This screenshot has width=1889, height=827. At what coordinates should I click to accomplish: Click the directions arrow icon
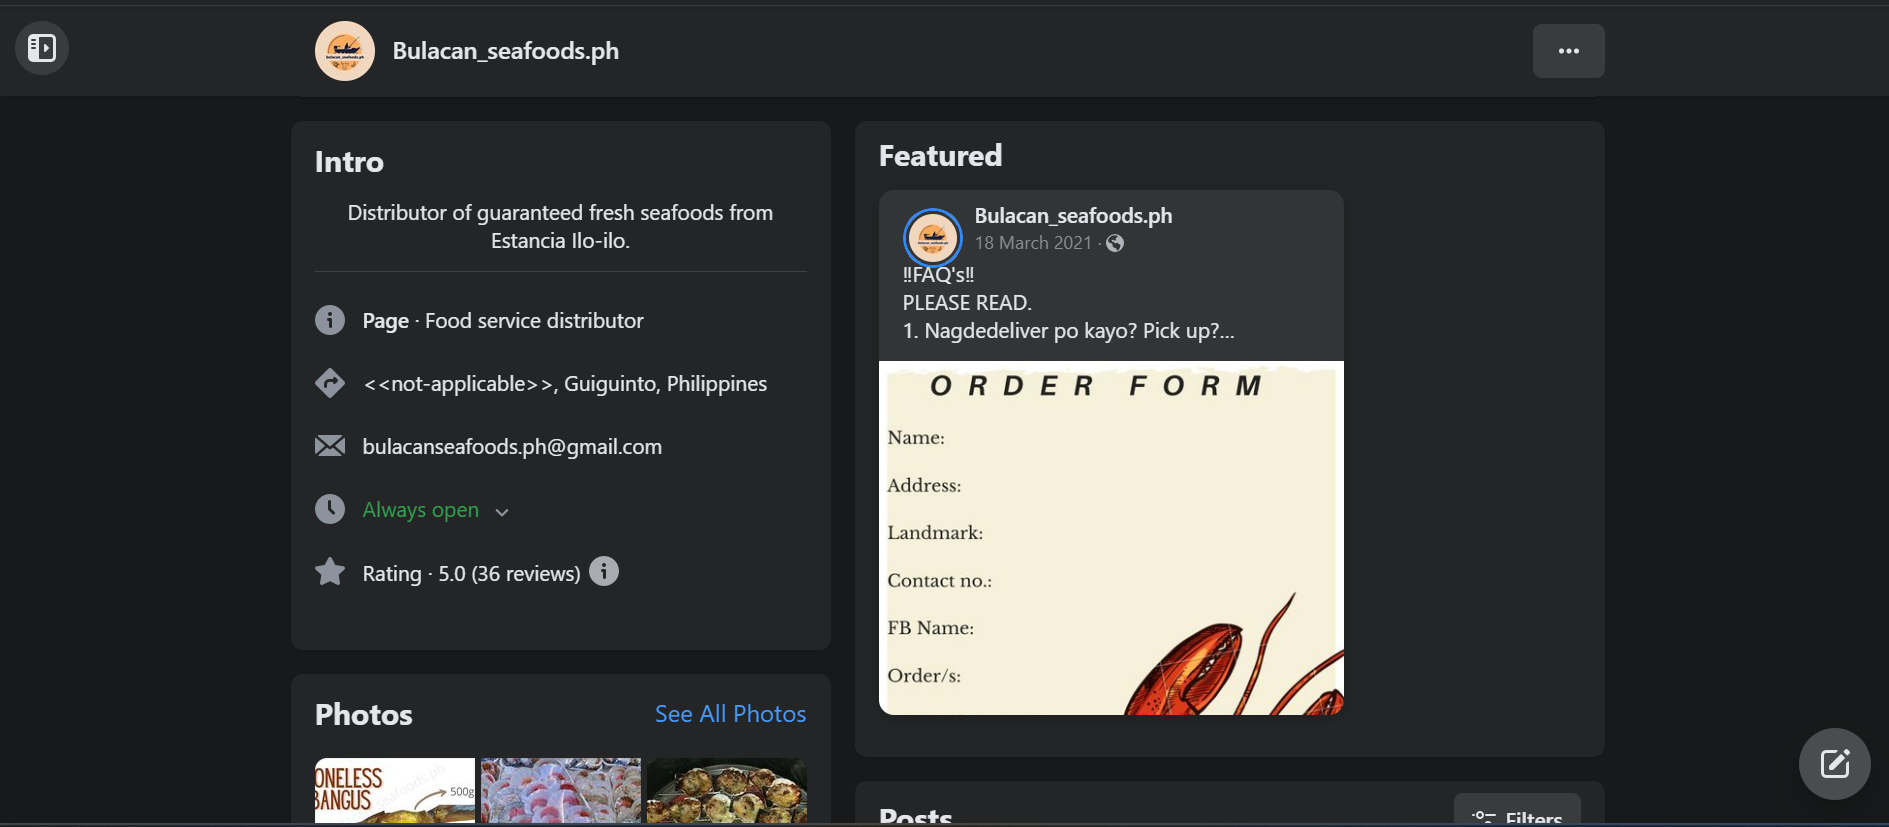point(330,383)
